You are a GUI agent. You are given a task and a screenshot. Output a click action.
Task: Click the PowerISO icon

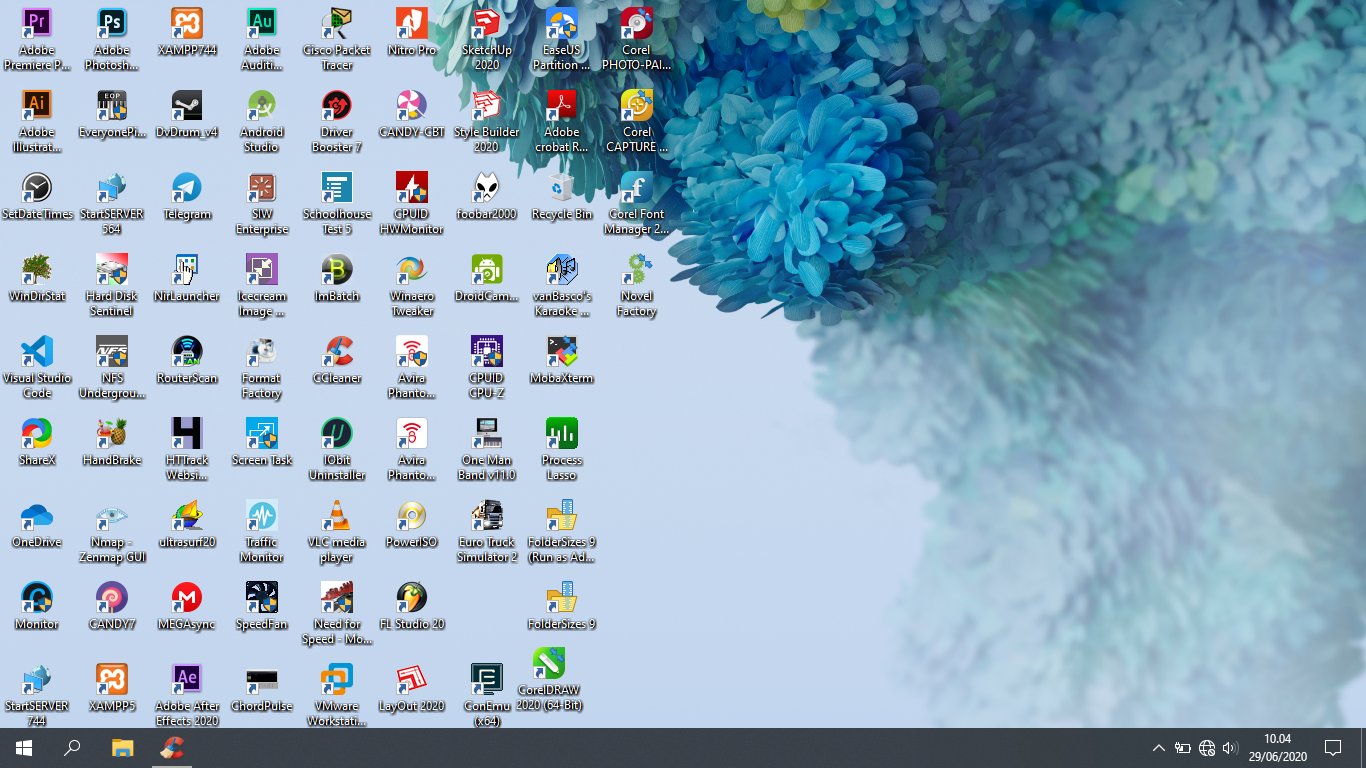(x=412, y=524)
